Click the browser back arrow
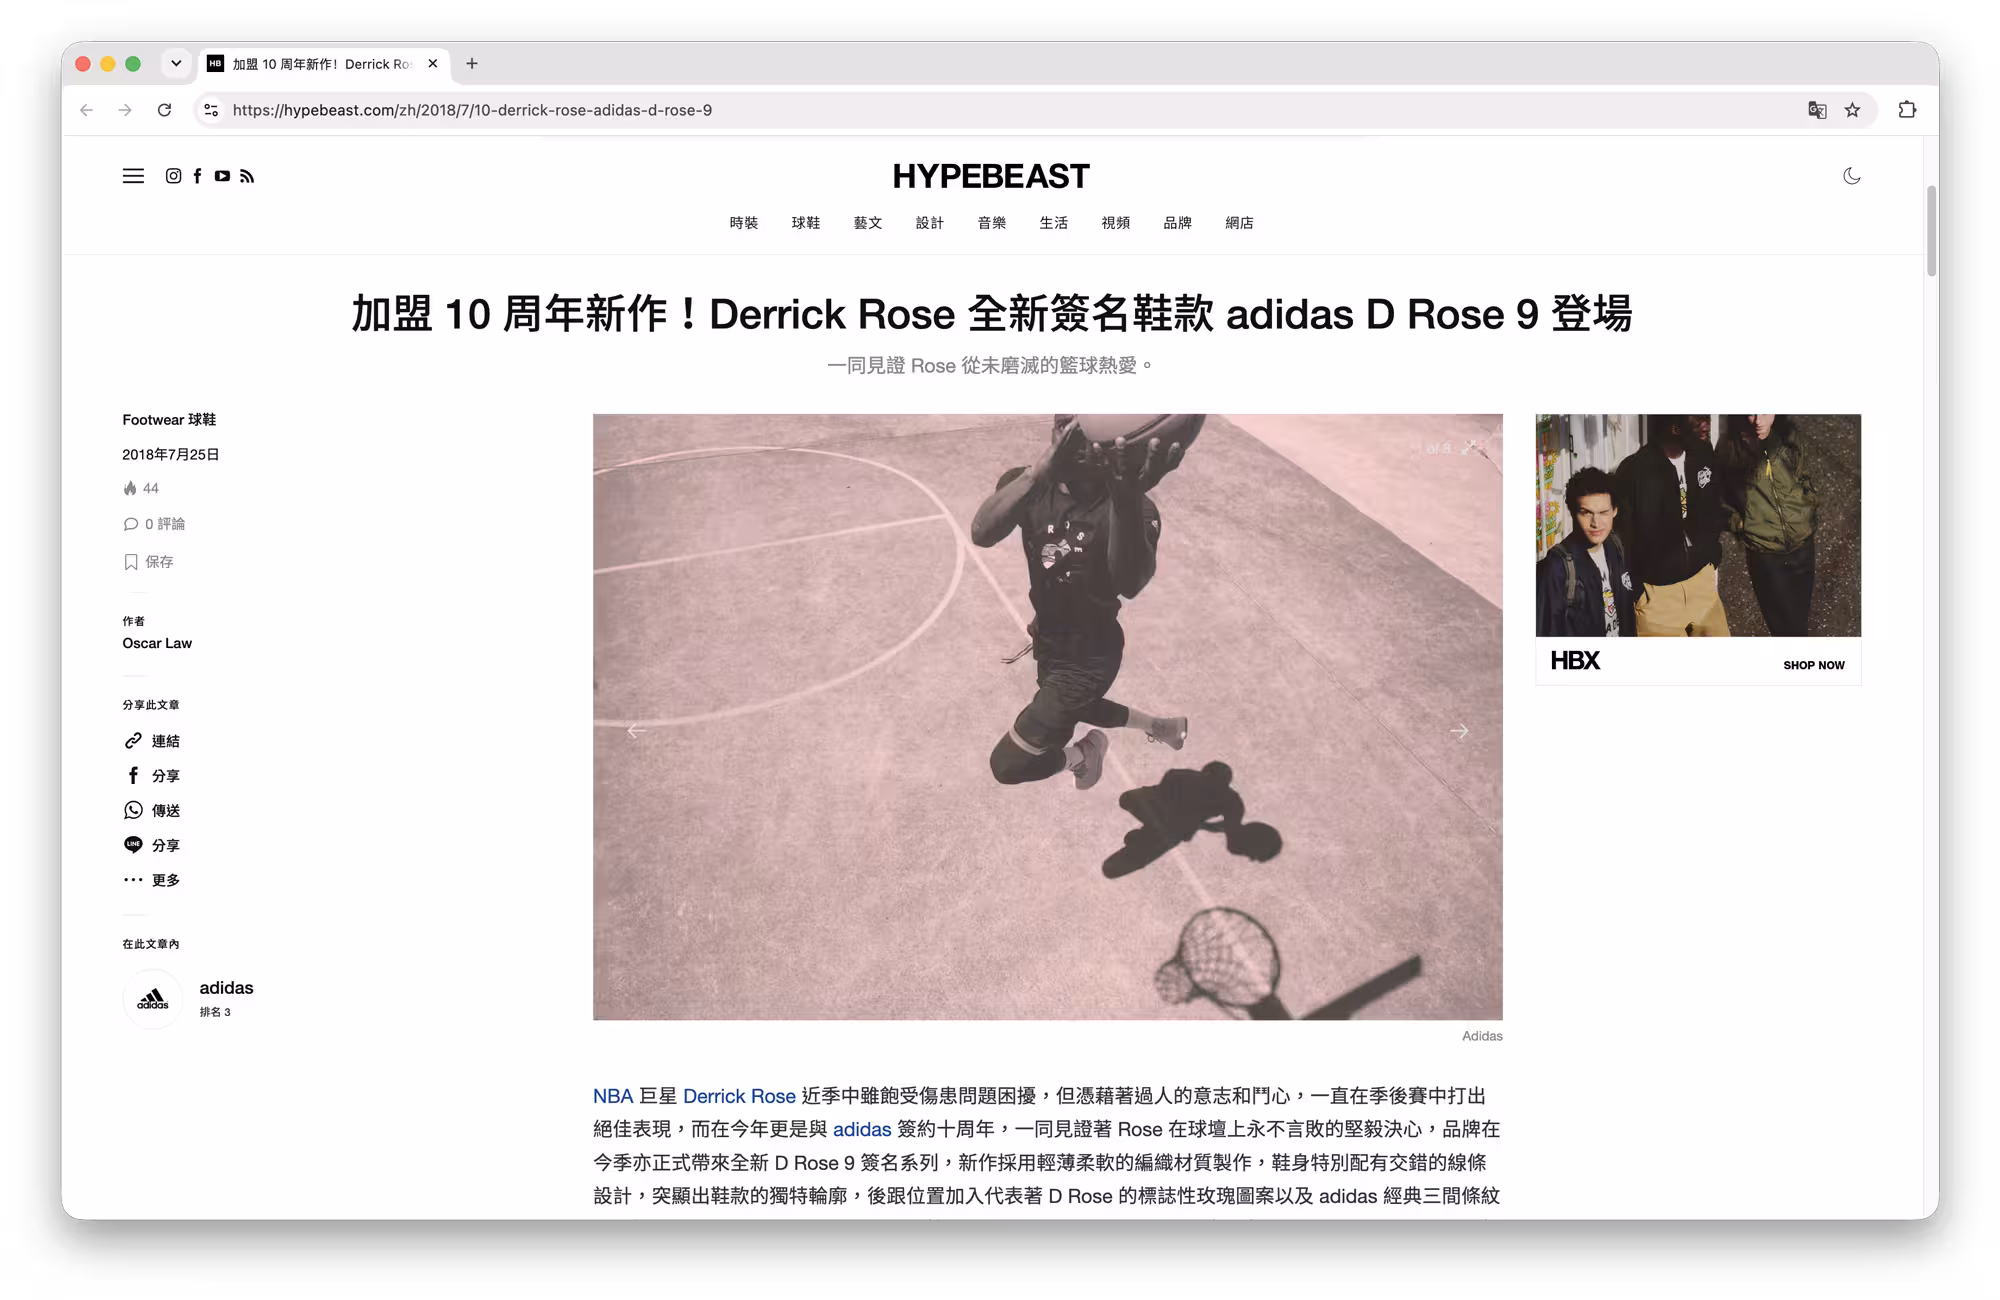 (87, 110)
